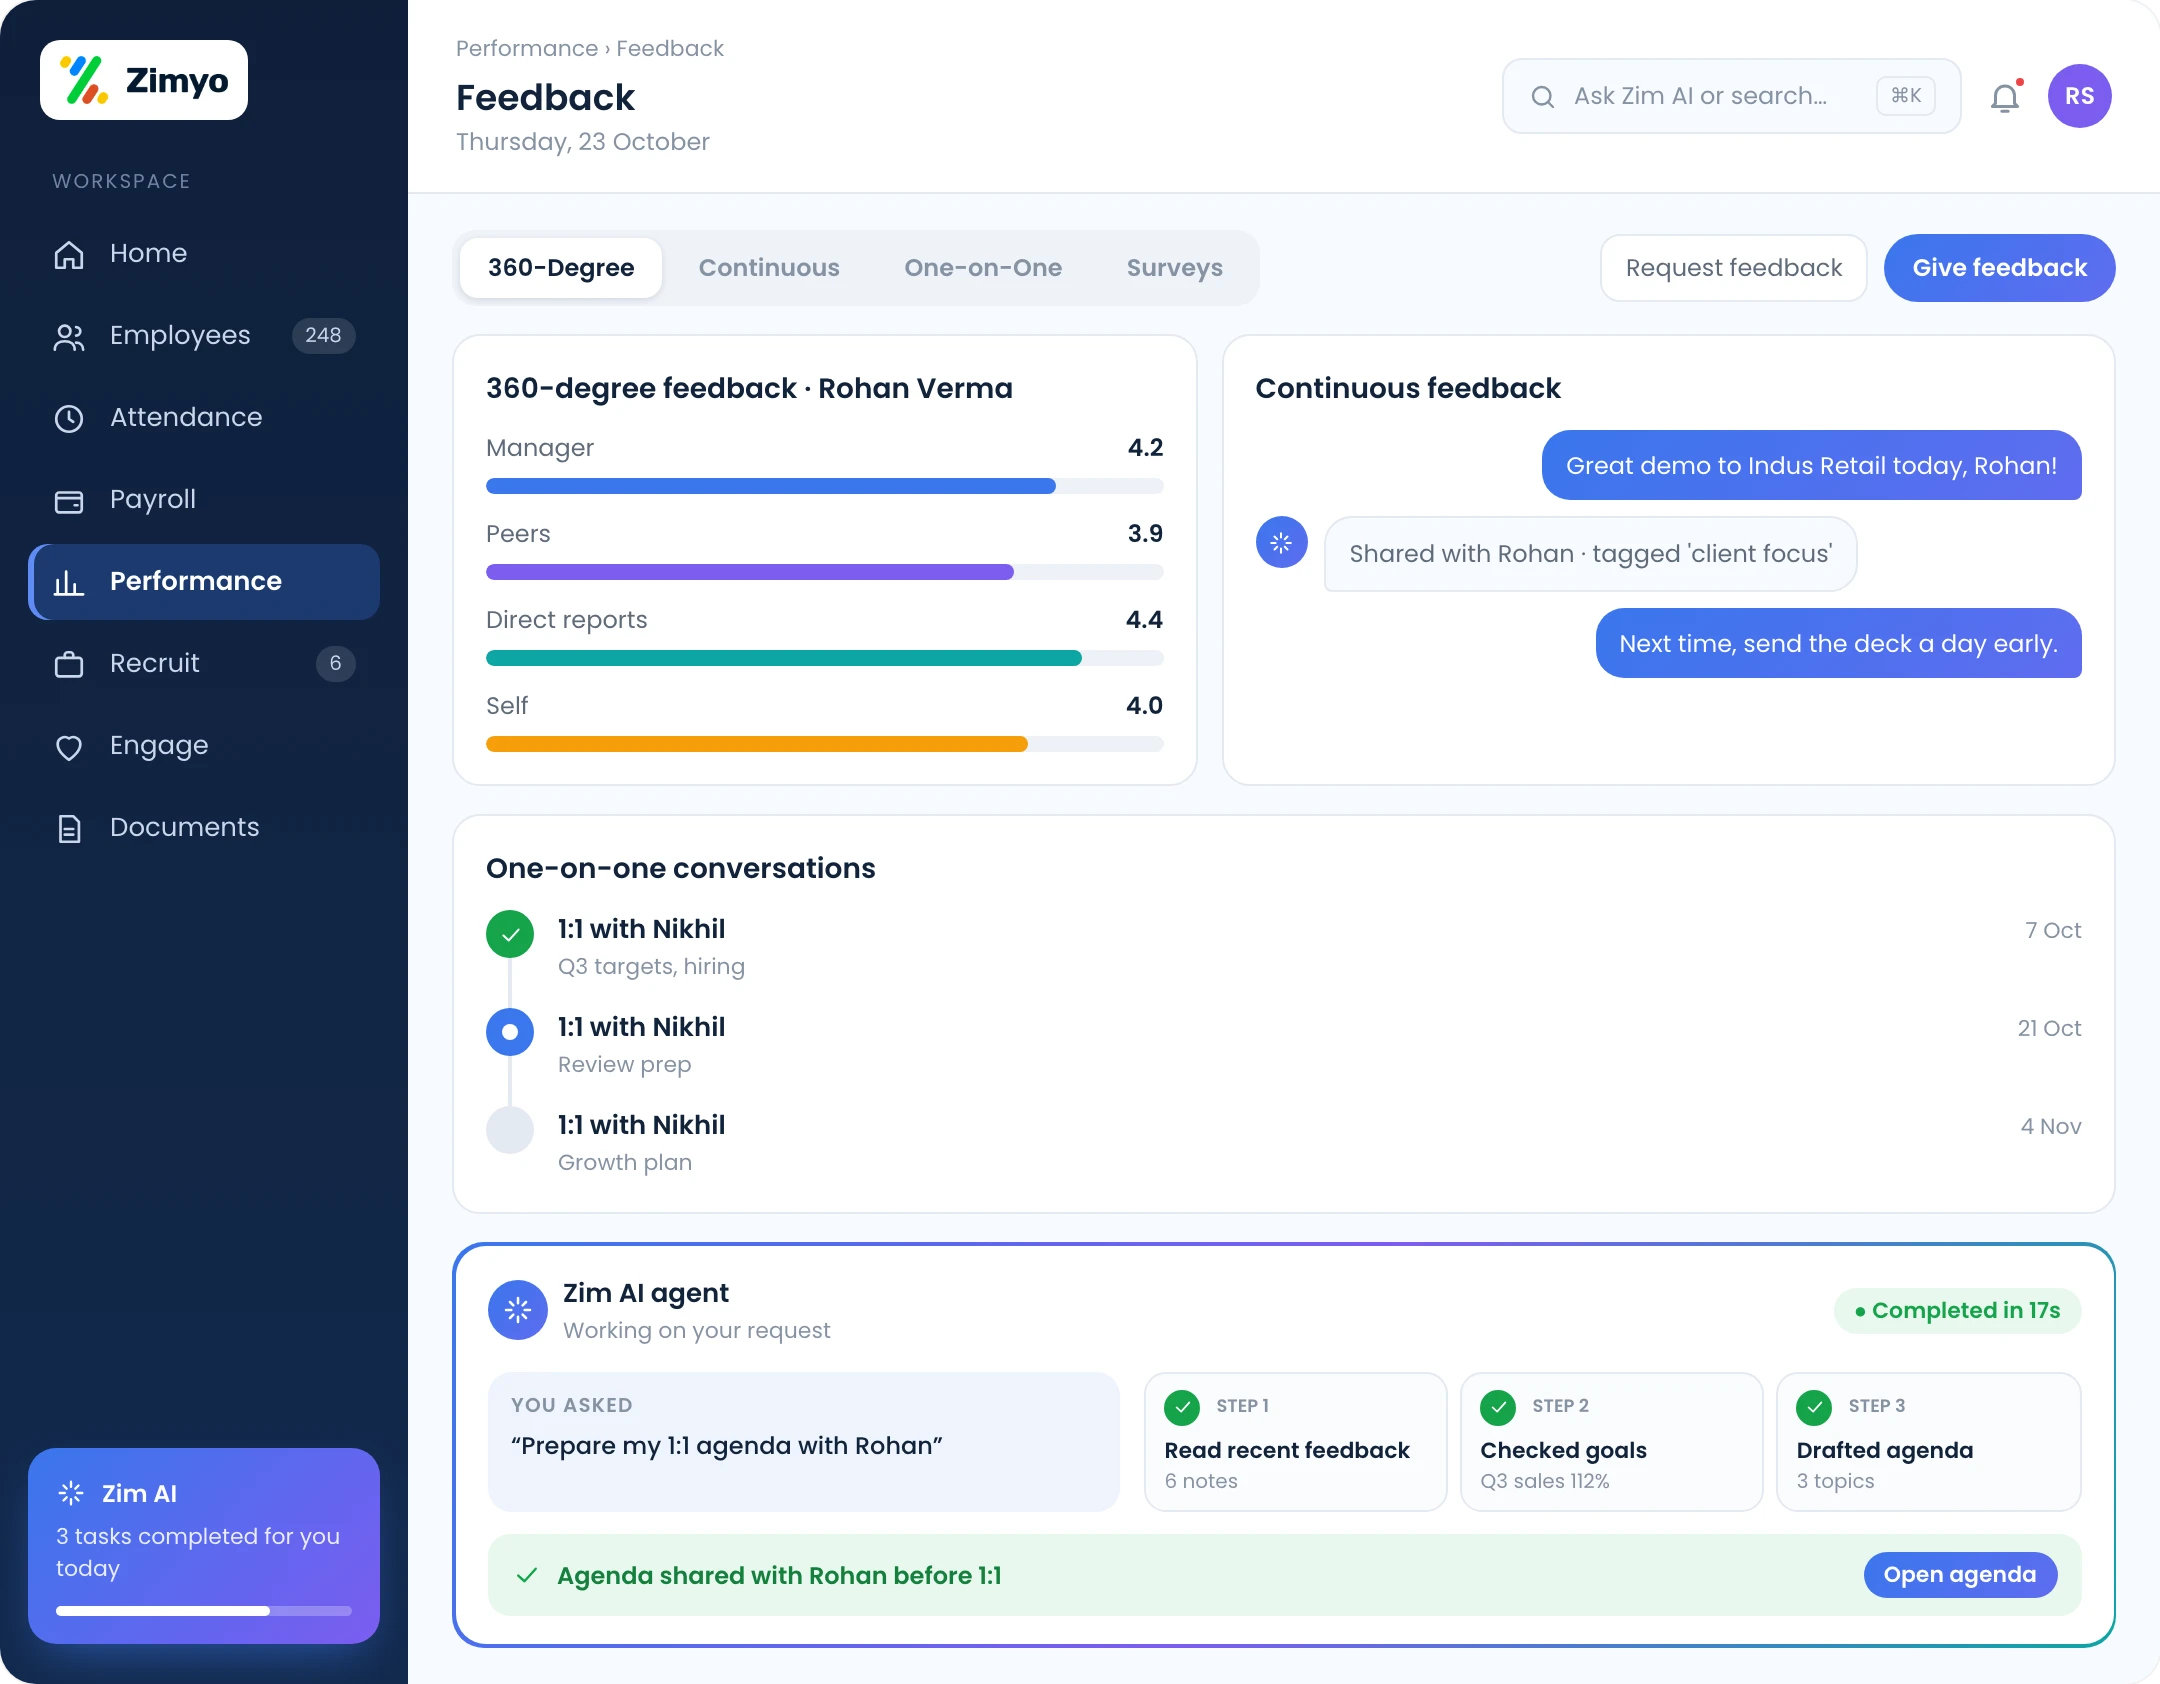This screenshot has width=2160, height=1684.
Task: Click the Performance bar chart icon
Action: 69,582
